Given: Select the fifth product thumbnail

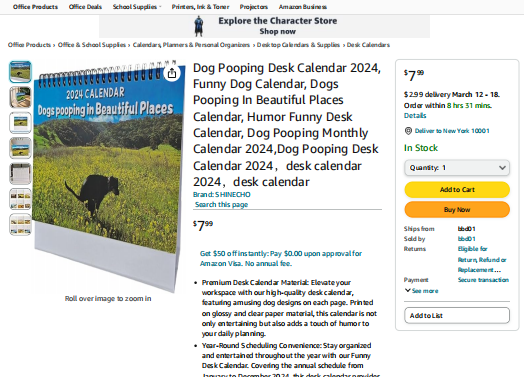Looking at the screenshot, I should pos(20,173).
